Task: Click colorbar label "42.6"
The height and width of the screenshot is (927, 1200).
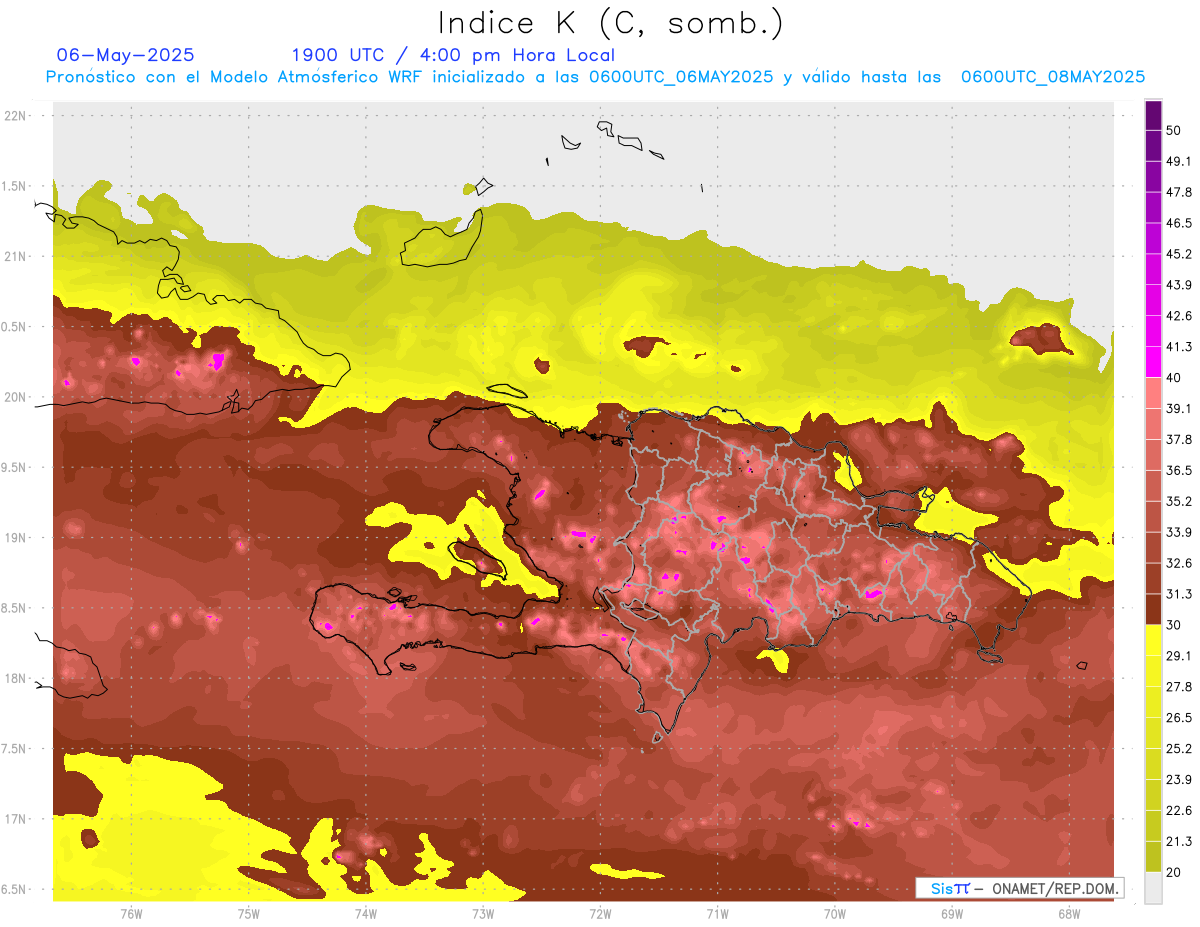Action: [x=1179, y=316]
